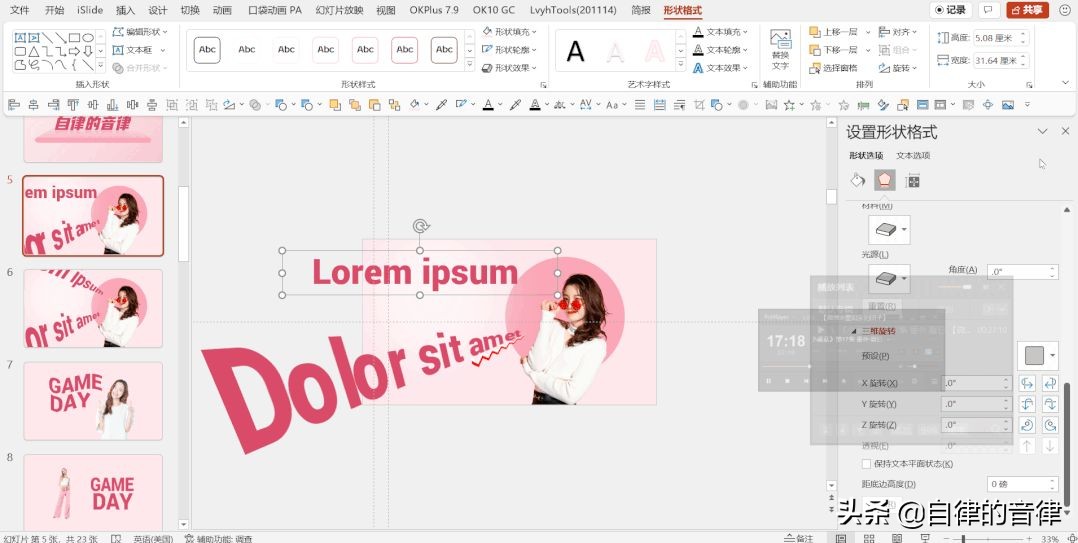Viewport: 1078px width, 543px height.
Task: Open the iSlide ribbon tab
Action: [x=90, y=10]
